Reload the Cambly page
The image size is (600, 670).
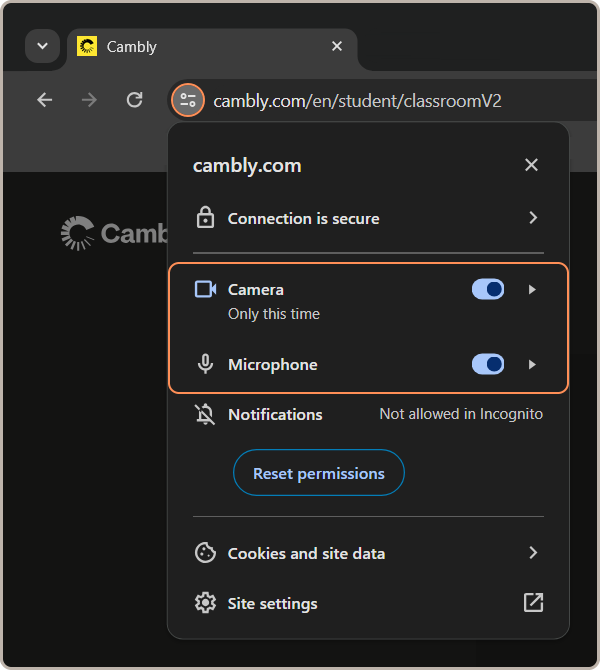tap(134, 100)
